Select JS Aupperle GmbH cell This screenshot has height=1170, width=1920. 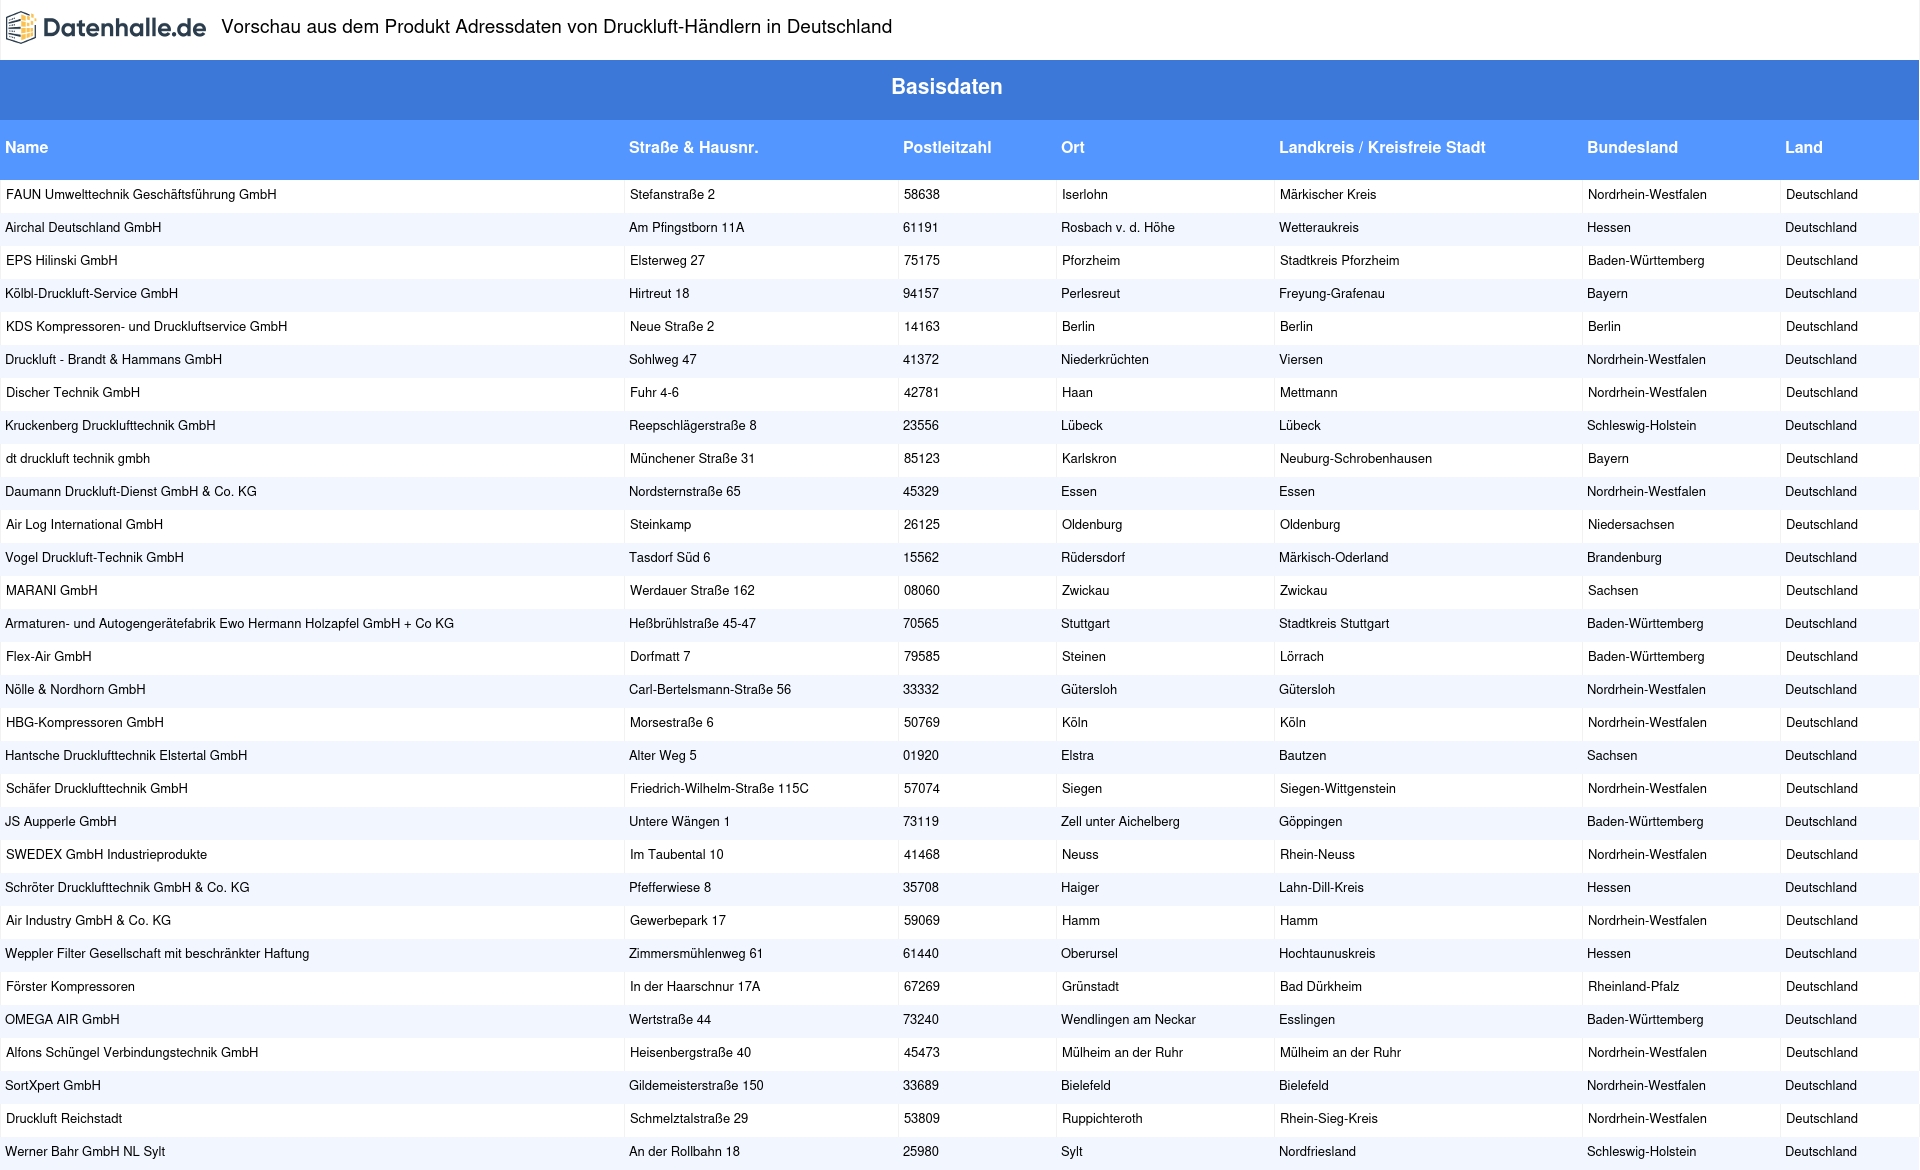tap(61, 822)
